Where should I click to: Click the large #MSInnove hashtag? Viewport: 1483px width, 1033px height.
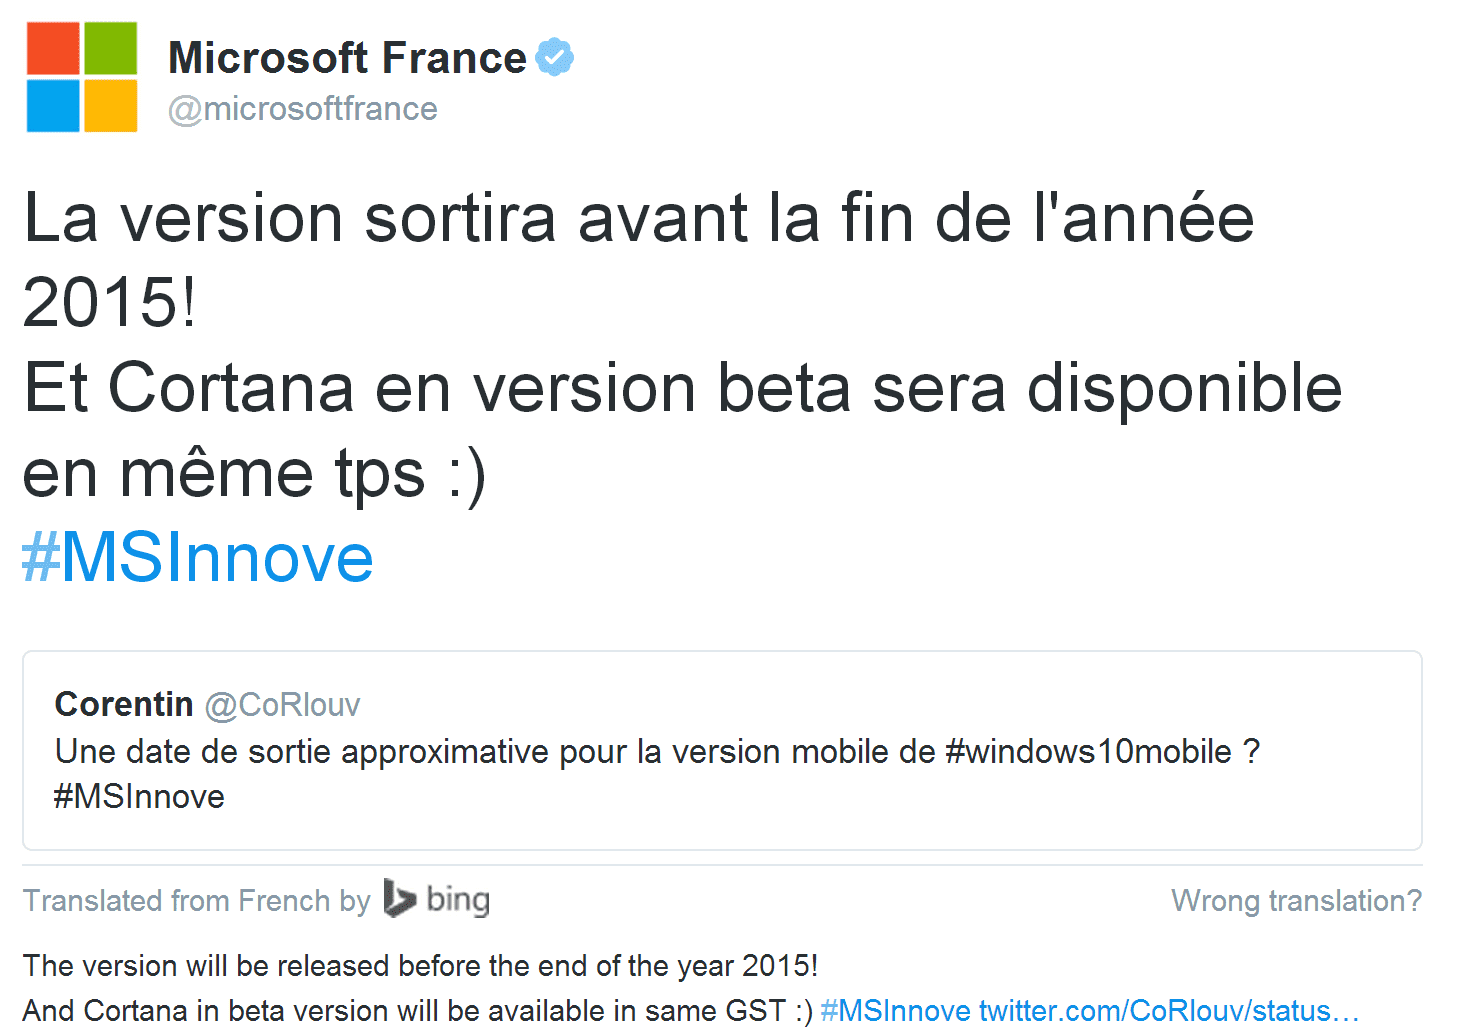[x=198, y=557]
